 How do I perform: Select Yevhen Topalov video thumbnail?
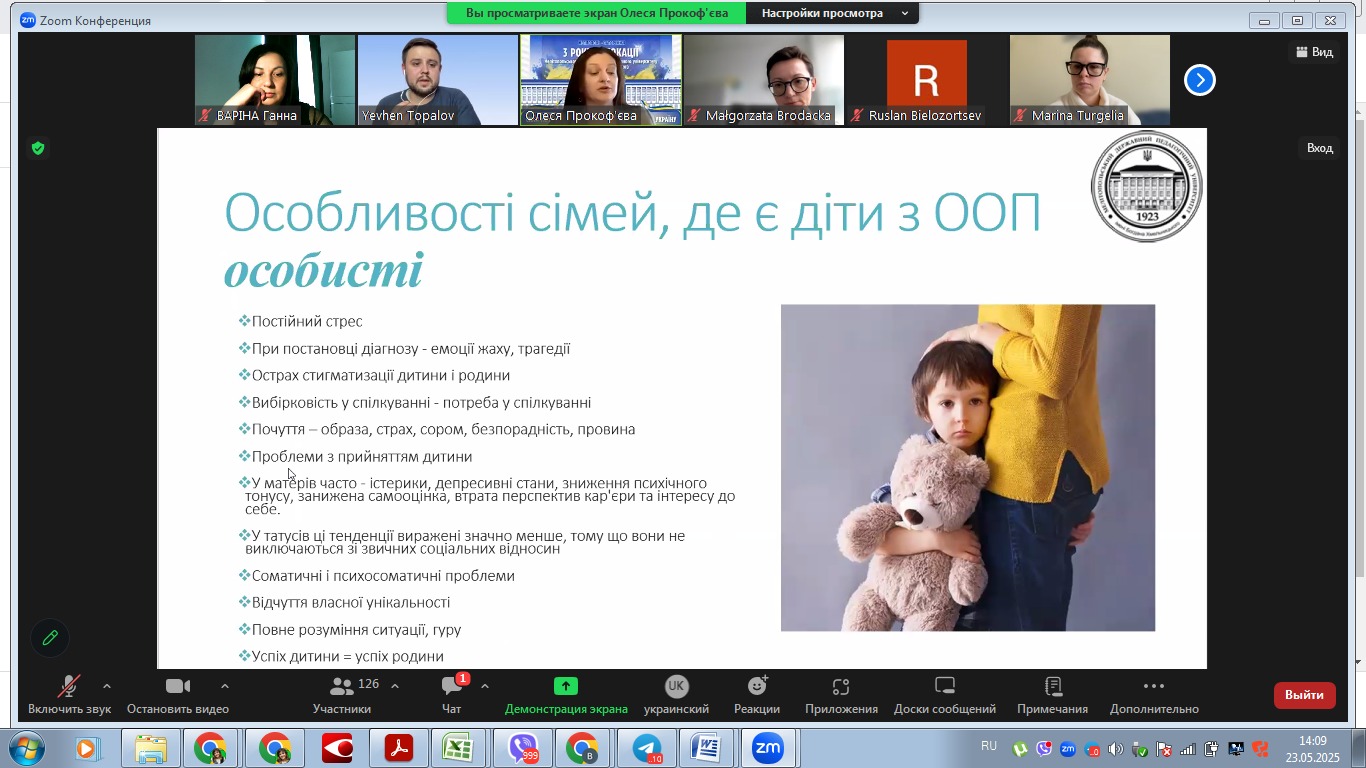coord(437,80)
